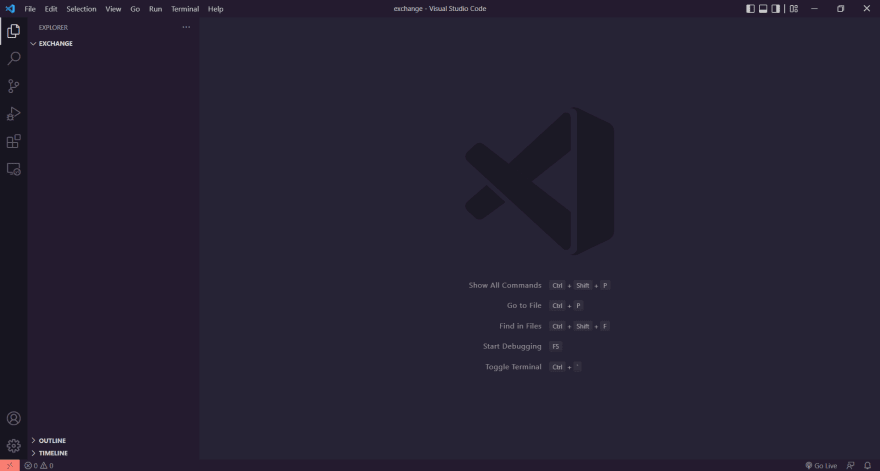Click the Accounts icon
The height and width of the screenshot is (471, 880).
pyautogui.click(x=13, y=418)
